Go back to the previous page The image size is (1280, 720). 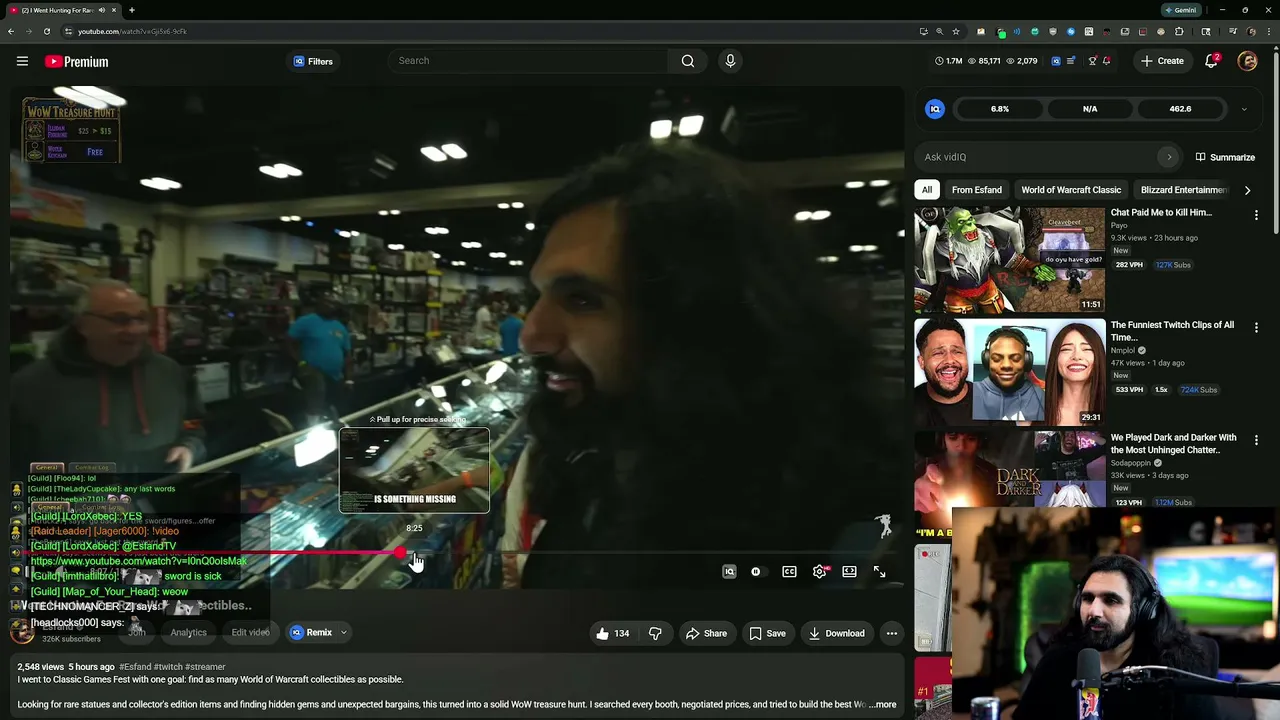[11, 31]
